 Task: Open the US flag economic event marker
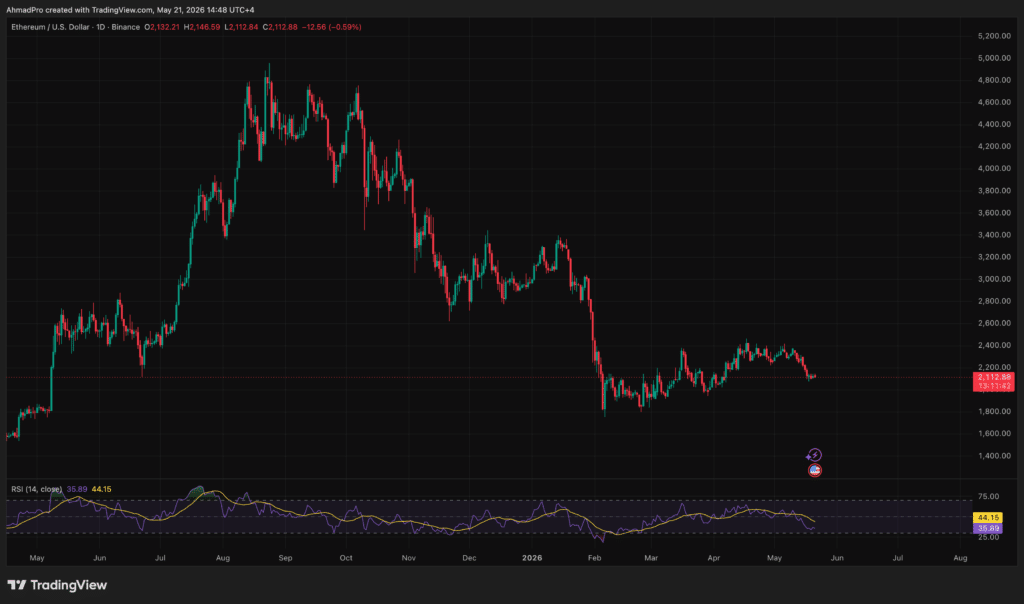[x=814, y=470]
